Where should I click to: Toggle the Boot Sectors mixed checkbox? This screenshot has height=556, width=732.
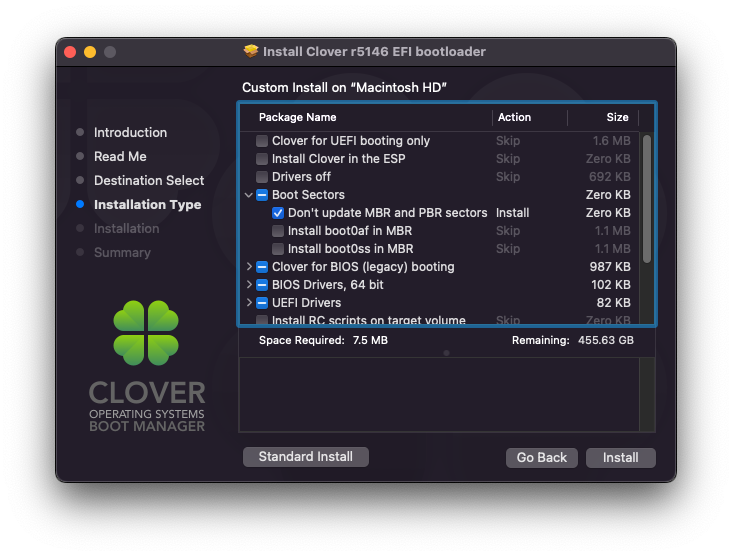coord(262,195)
